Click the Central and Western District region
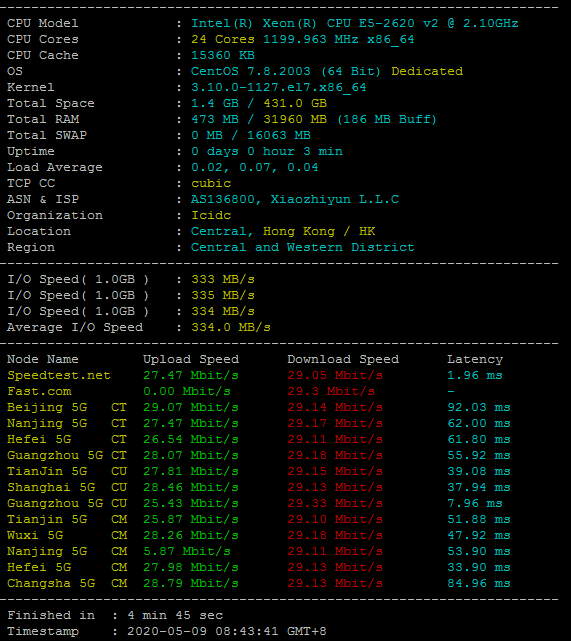571x641 pixels. 302,247
